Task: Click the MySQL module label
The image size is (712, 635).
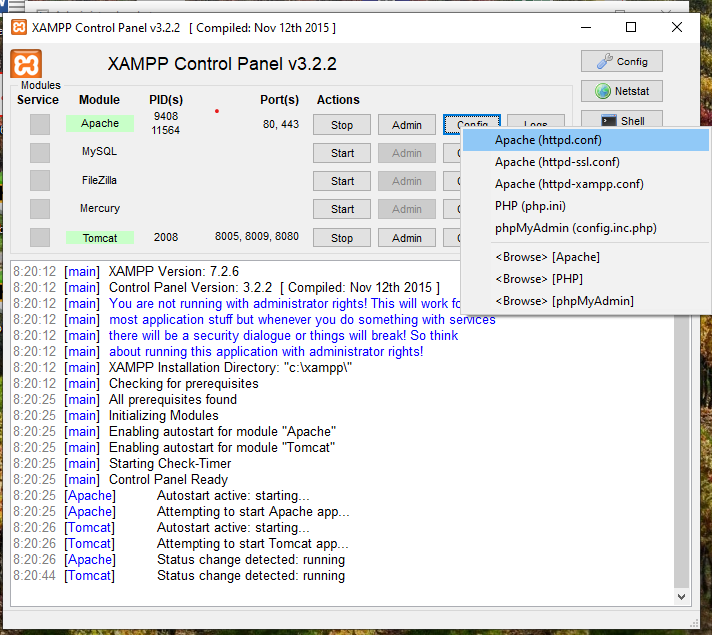Action: point(99,151)
